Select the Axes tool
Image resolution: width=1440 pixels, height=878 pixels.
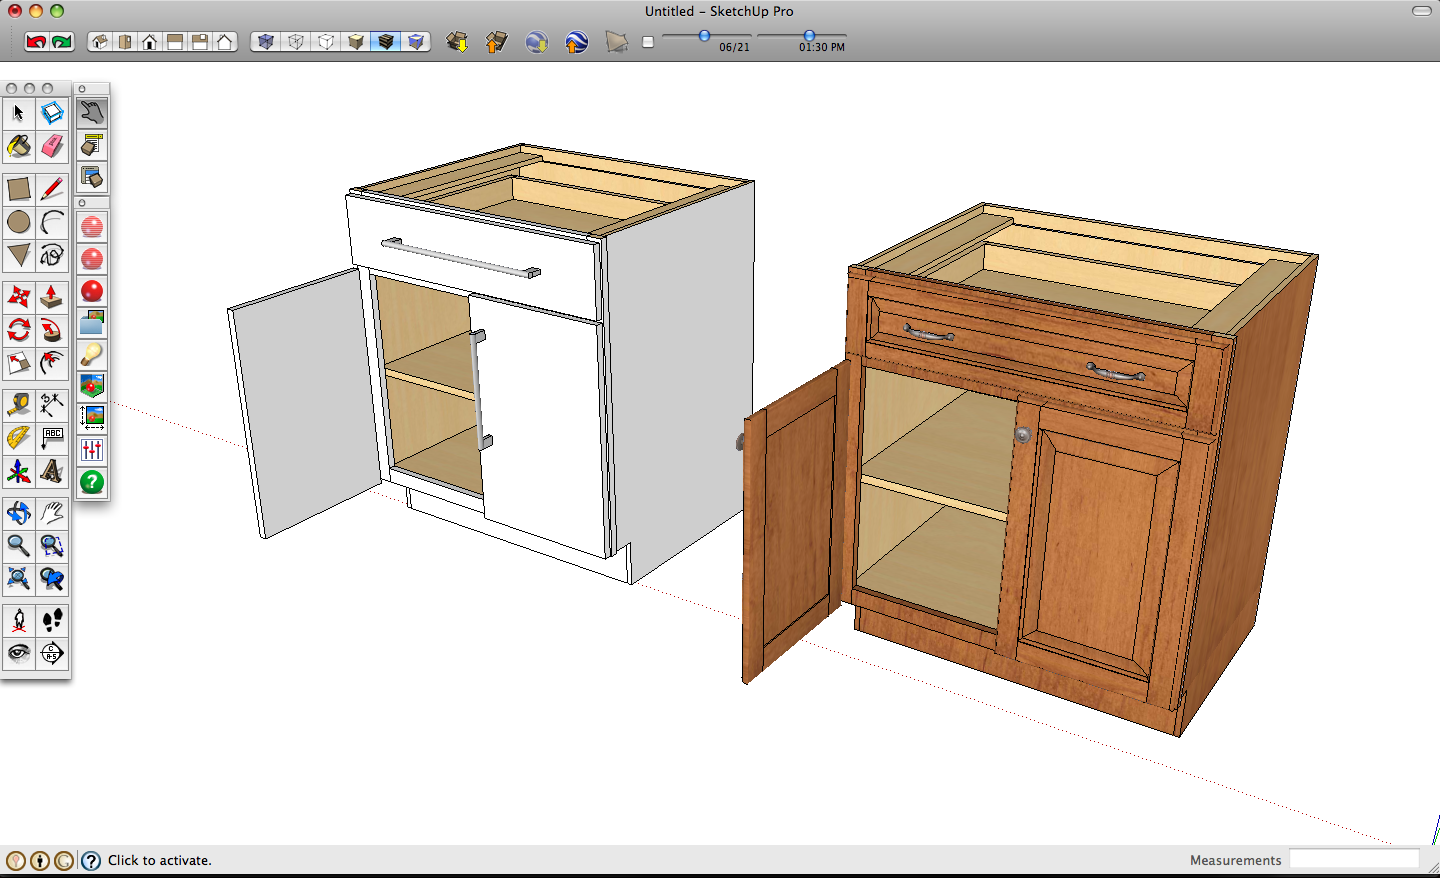[19, 471]
